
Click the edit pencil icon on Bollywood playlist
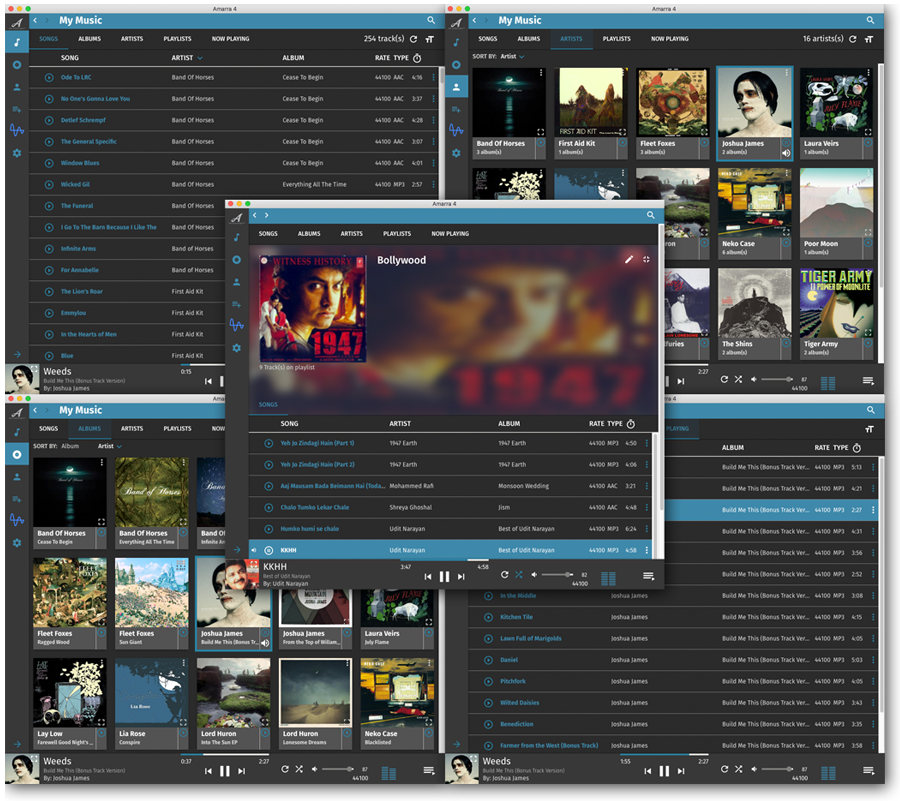tap(629, 259)
